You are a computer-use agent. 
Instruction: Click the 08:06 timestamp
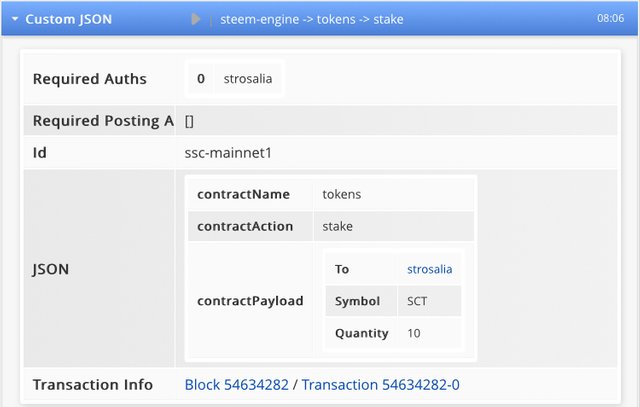click(610, 18)
